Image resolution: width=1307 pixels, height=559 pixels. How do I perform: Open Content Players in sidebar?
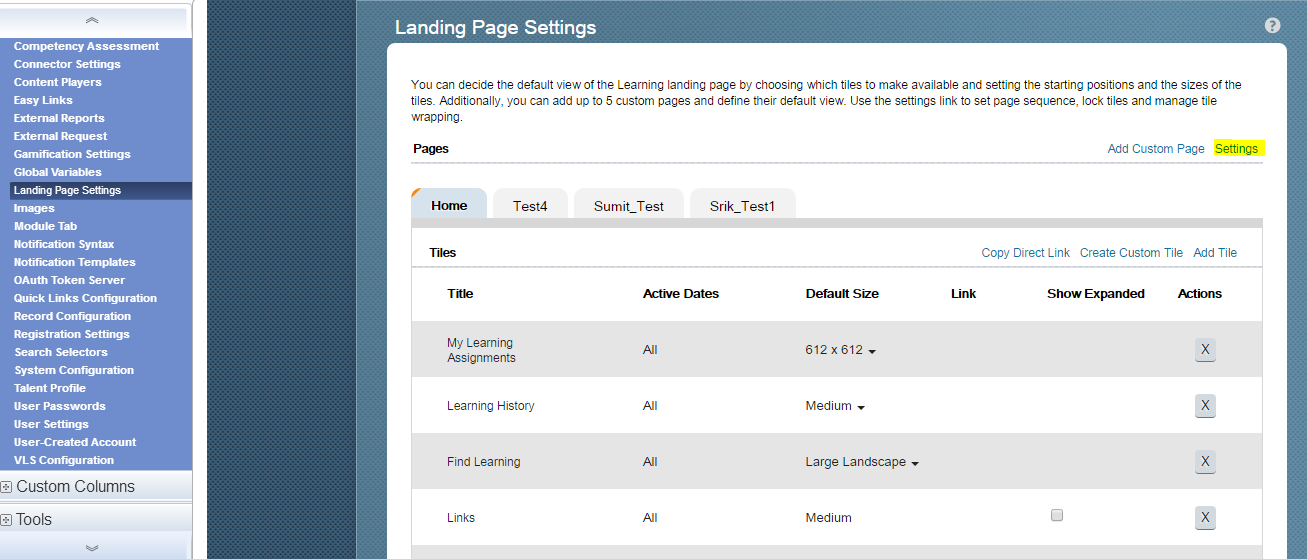[x=57, y=82]
